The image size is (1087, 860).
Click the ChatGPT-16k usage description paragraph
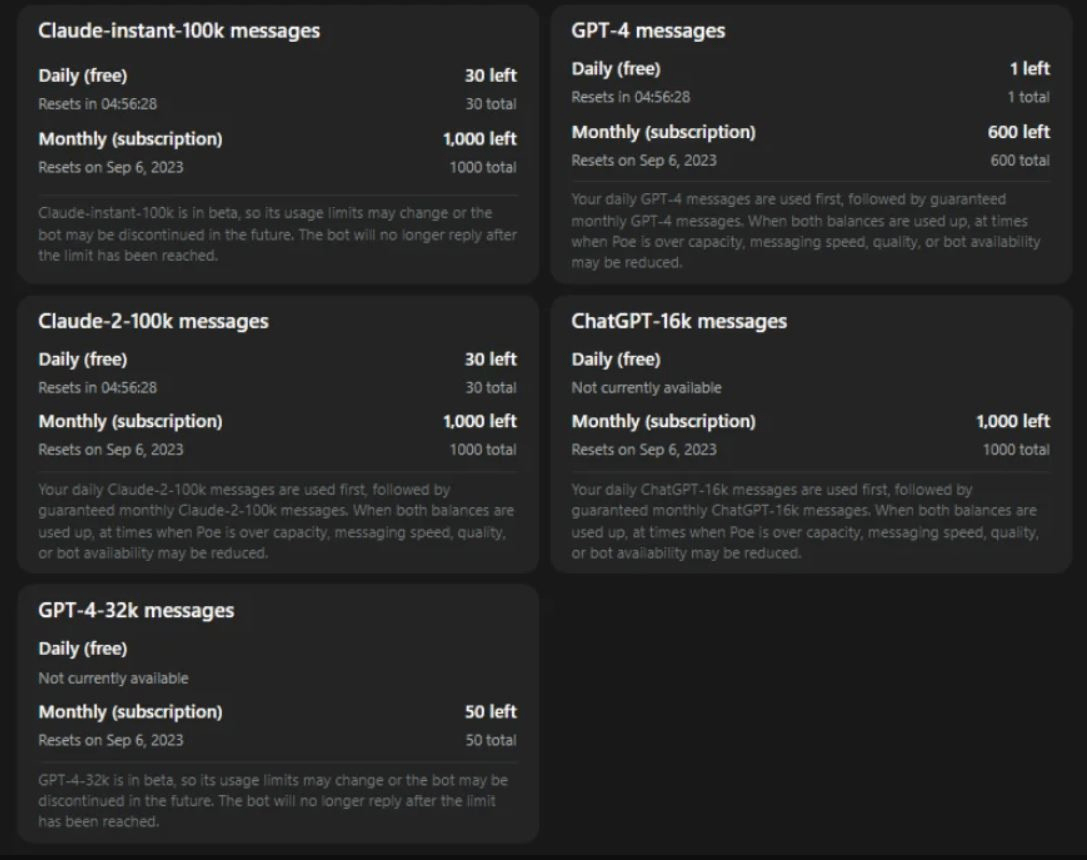tap(804, 521)
